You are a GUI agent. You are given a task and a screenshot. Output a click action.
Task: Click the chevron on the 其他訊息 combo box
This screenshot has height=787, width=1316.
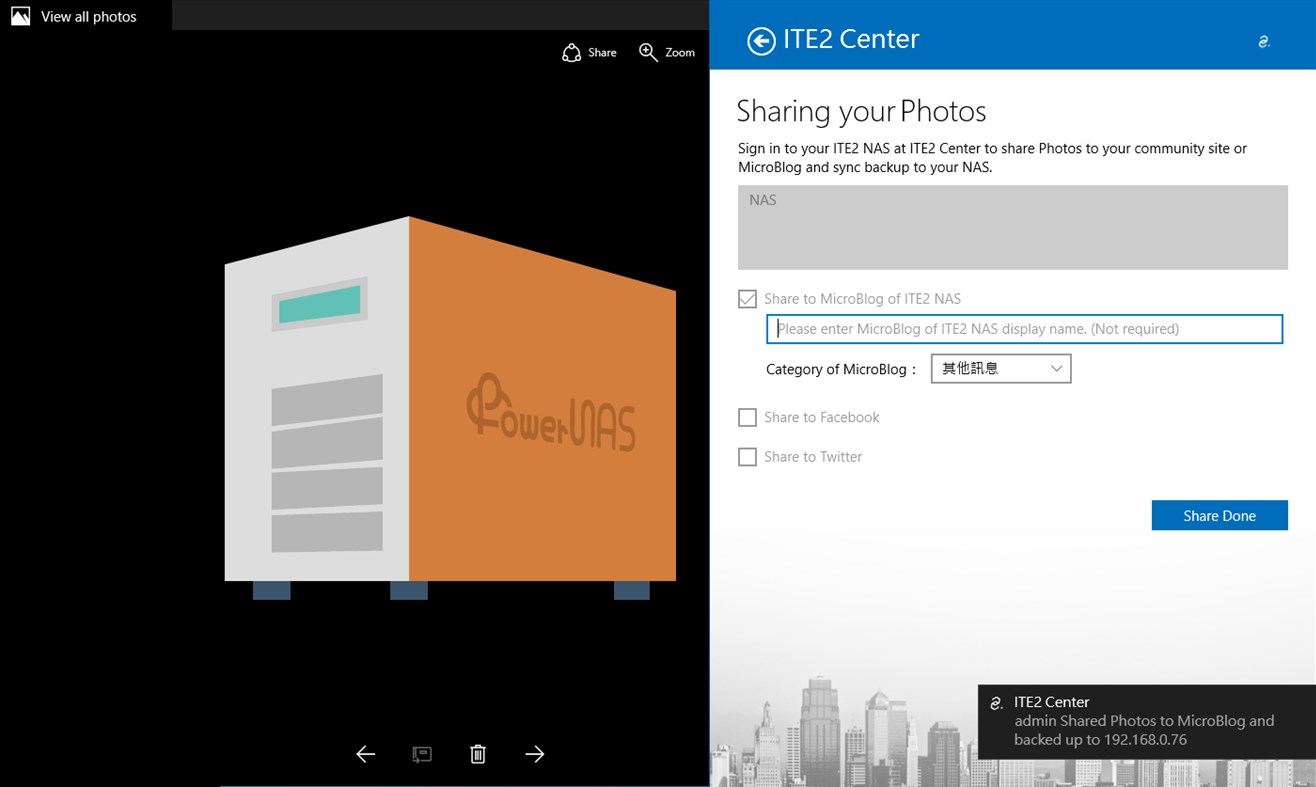click(x=1057, y=368)
